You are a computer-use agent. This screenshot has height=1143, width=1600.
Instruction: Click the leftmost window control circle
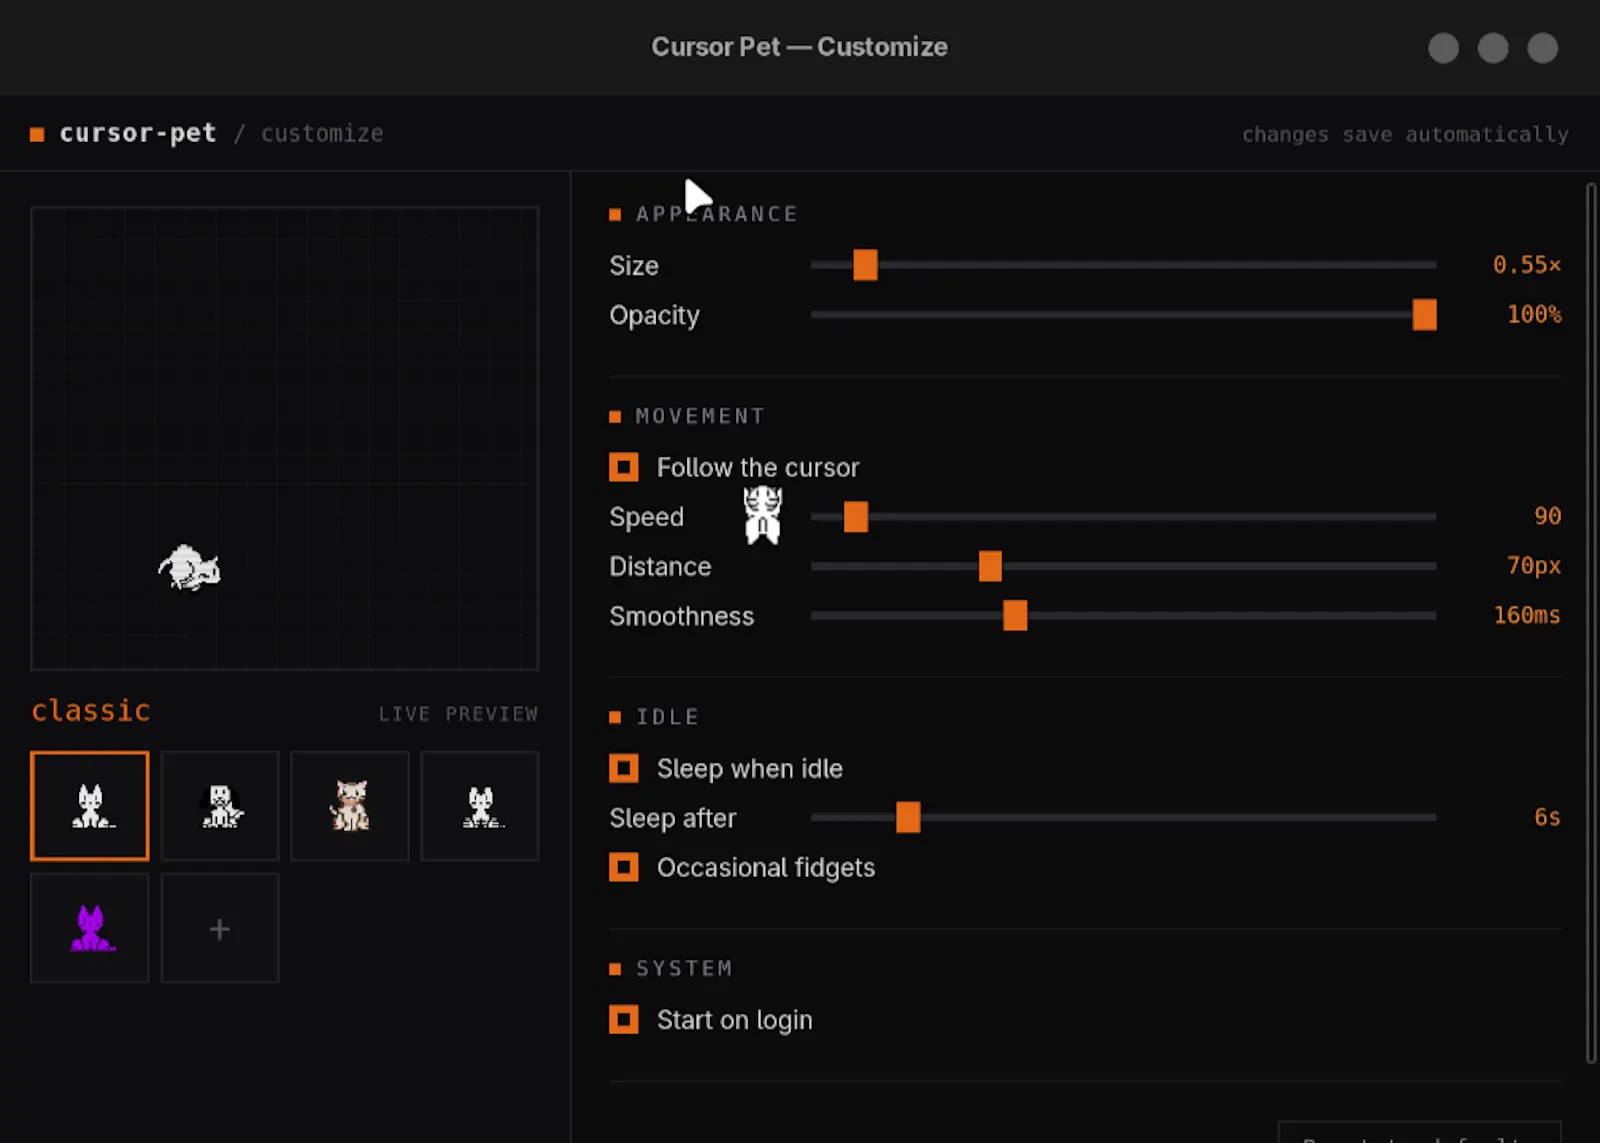click(x=1443, y=48)
